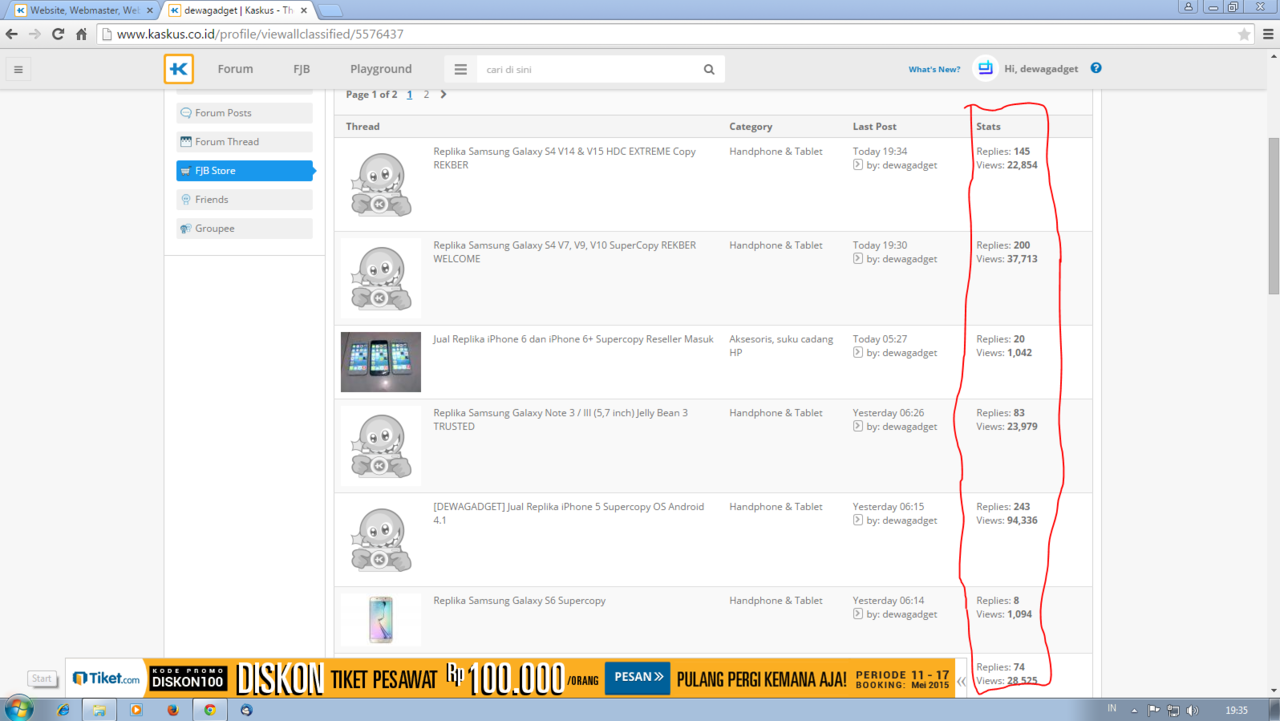Open Chrome menu icon

click(1268, 34)
